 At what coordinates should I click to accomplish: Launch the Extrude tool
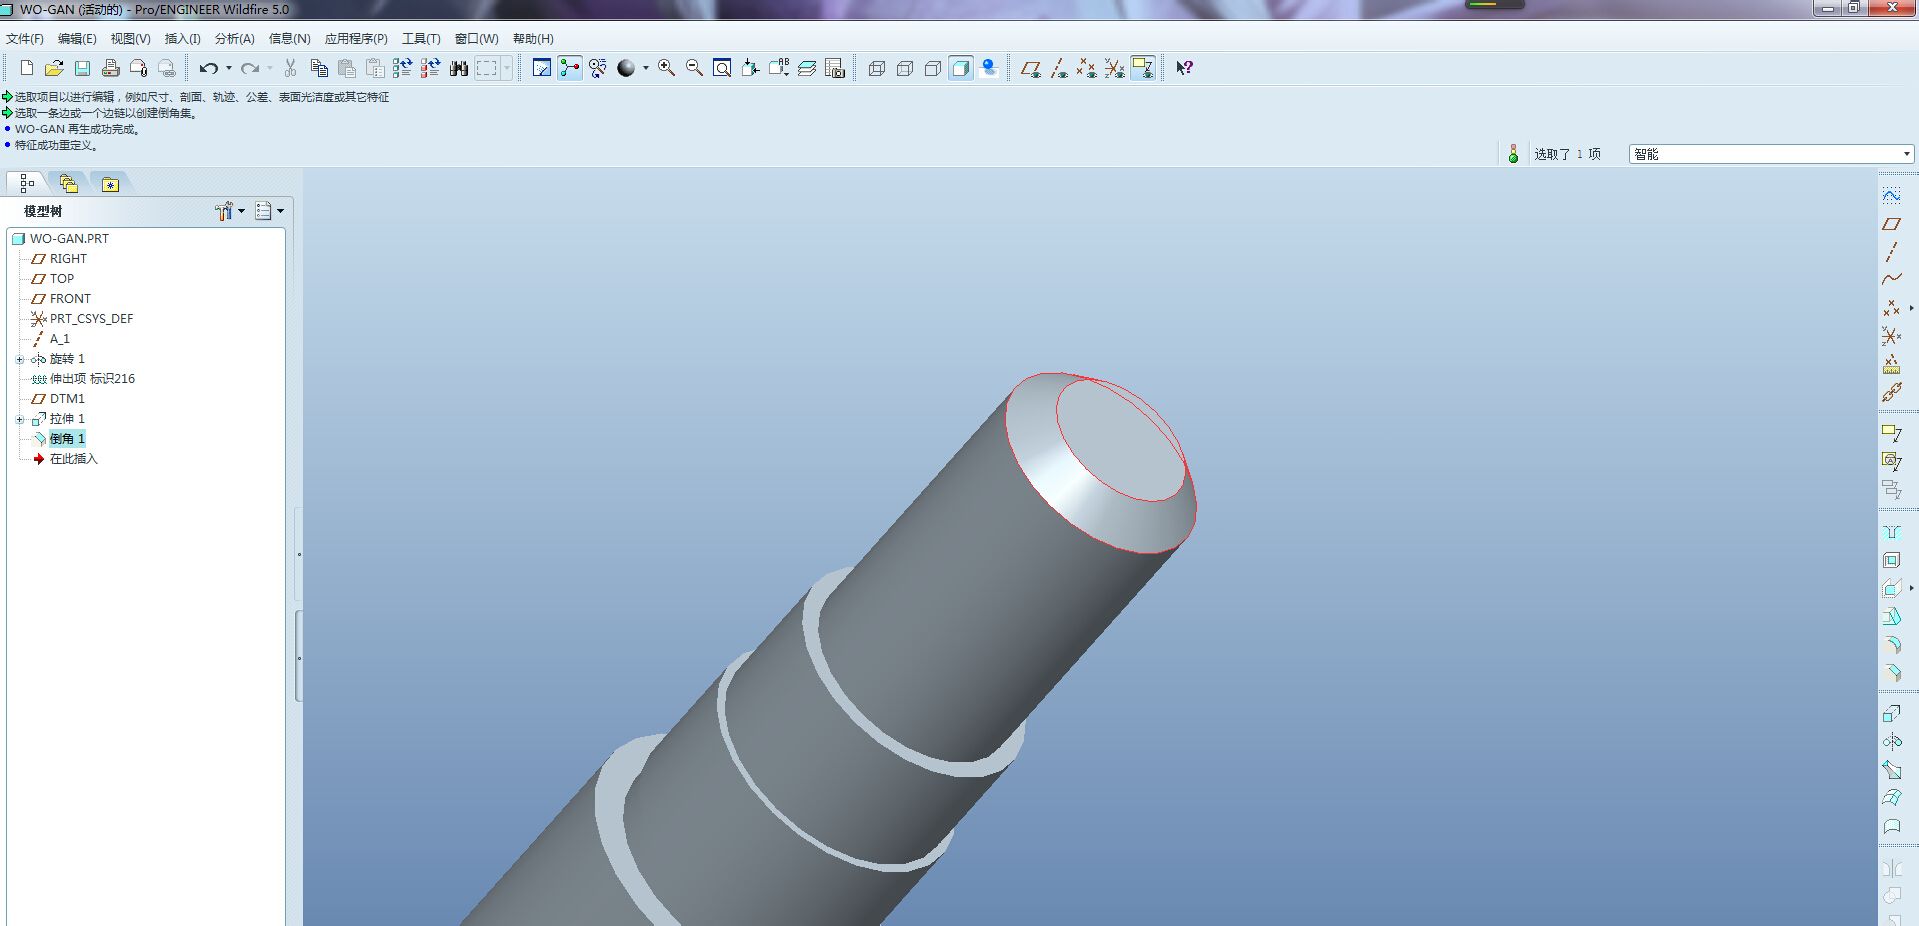[x=1891, y=713]
